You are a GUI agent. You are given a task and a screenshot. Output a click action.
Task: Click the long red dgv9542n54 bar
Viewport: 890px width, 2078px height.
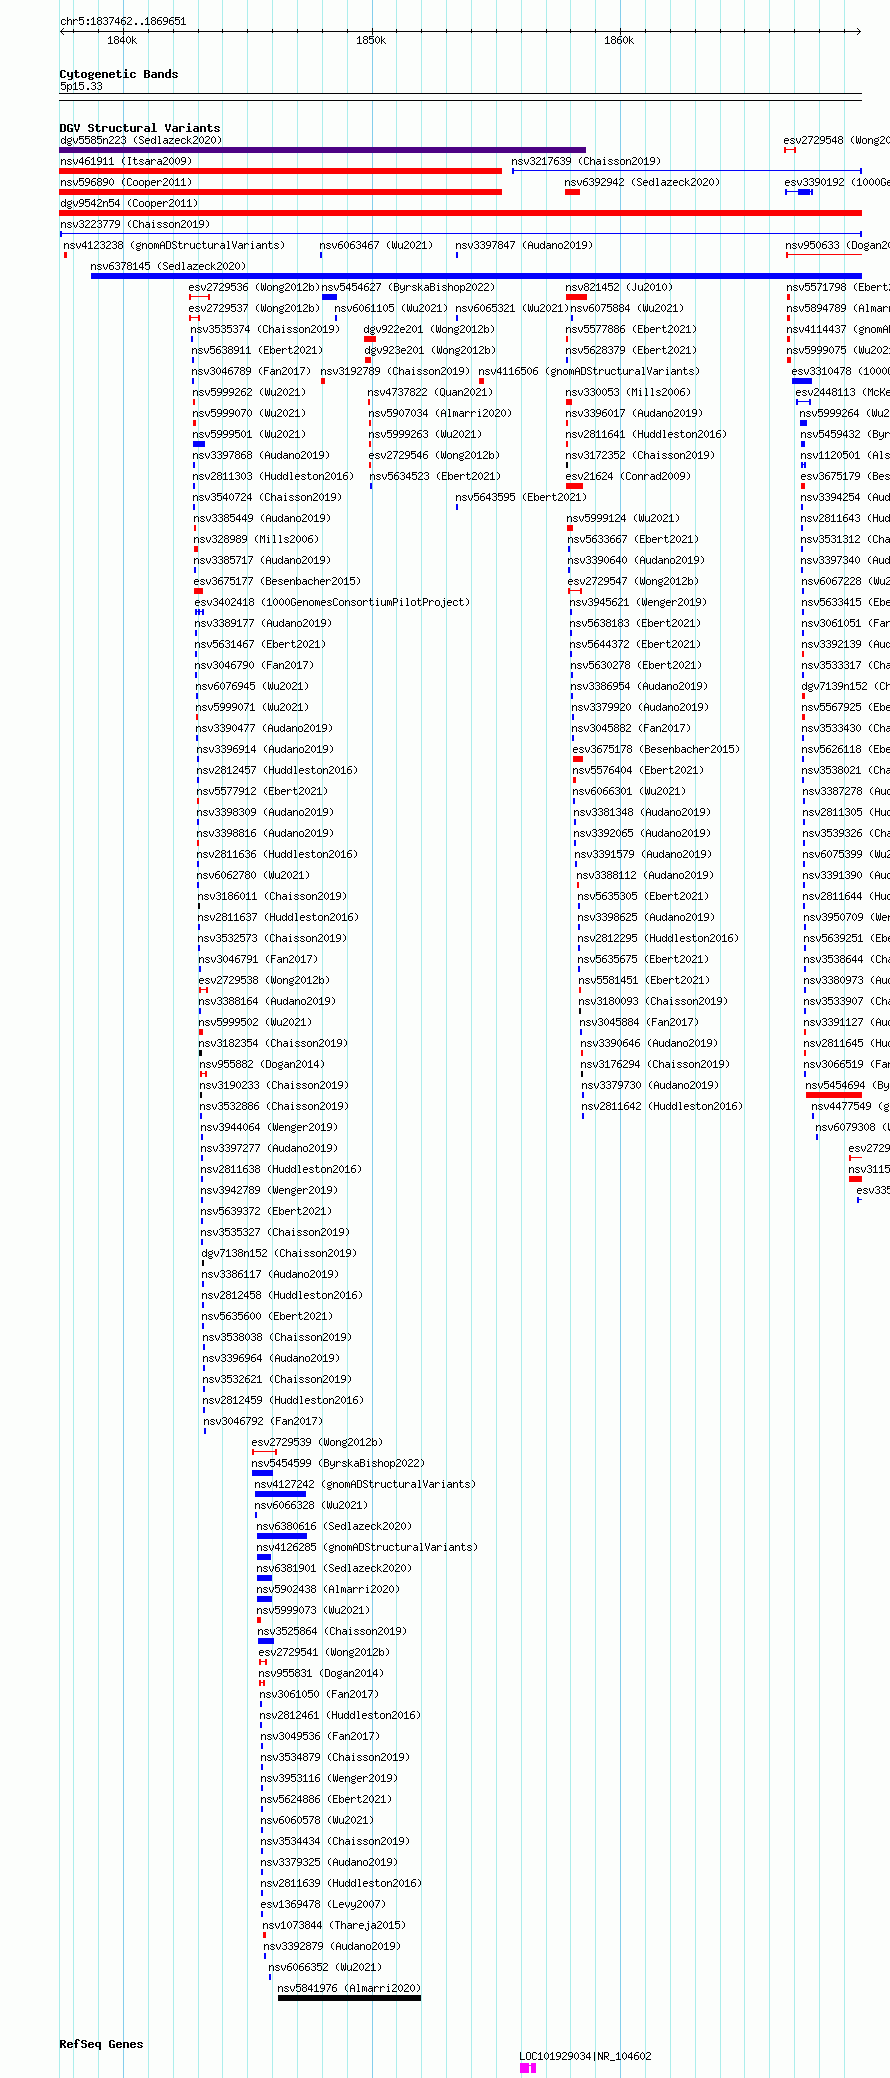[461, 213]
